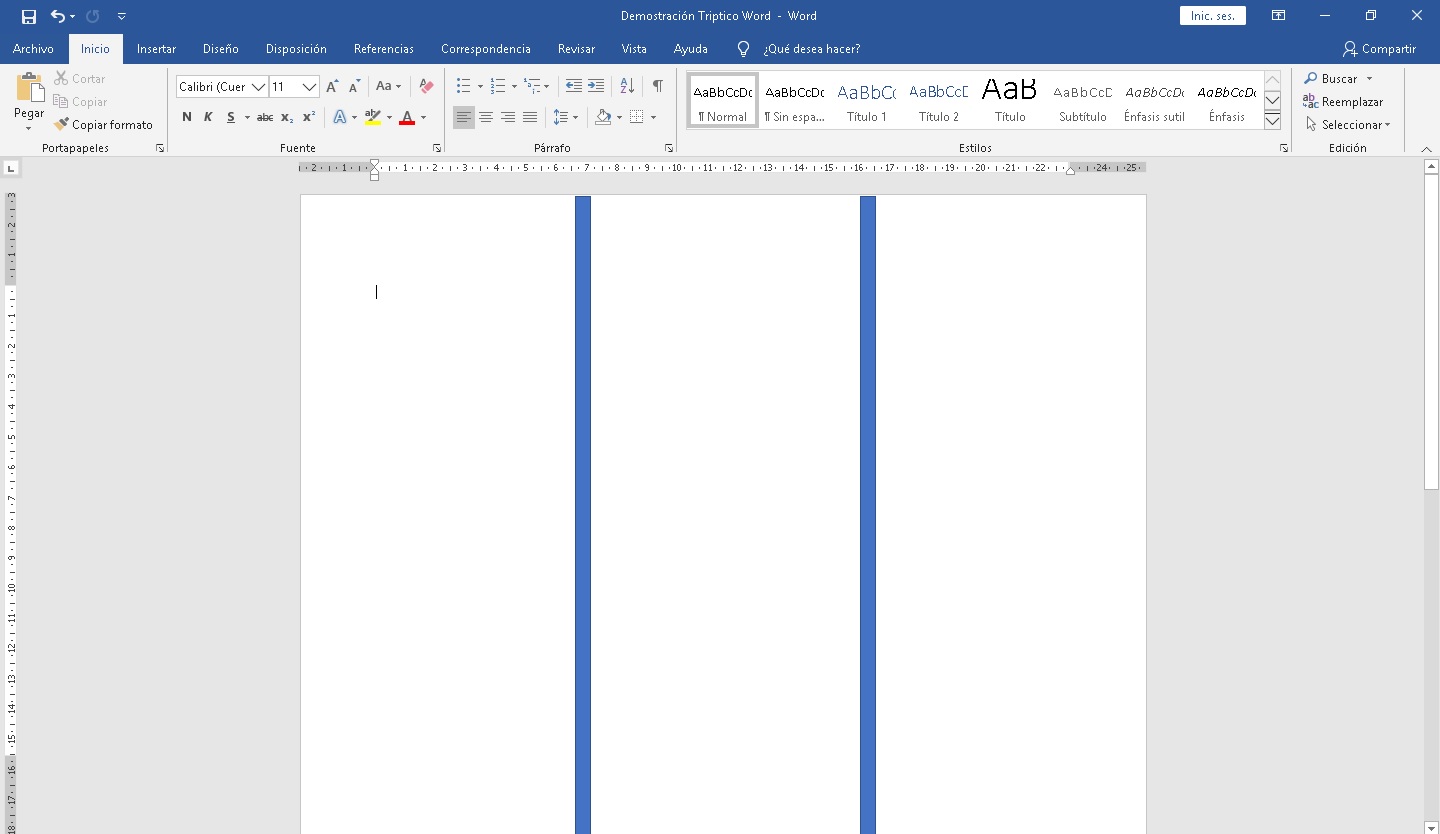
Task: Click Copiar in clipboard group
Action: (x=80, y=102)
